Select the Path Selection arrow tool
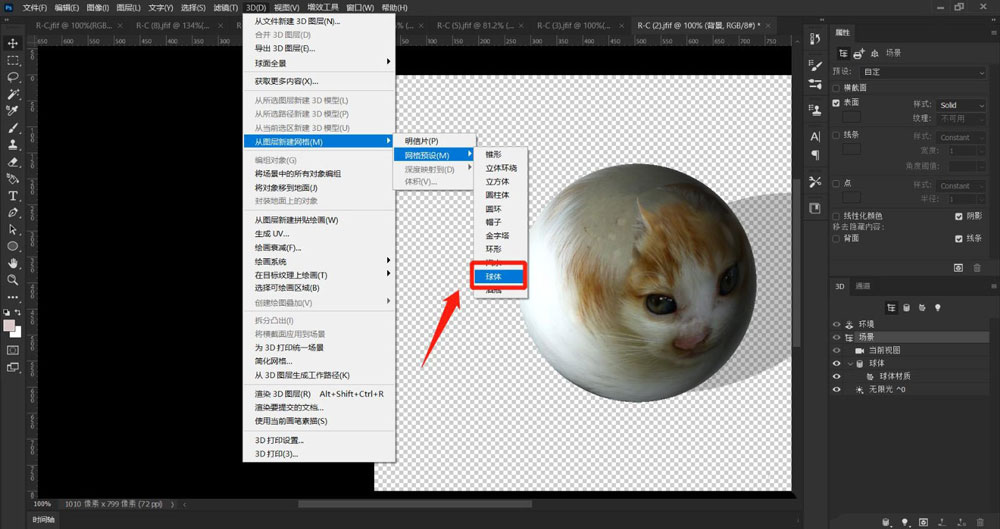The width and height of the screenshot is (1000, 529). coord(12,230)
